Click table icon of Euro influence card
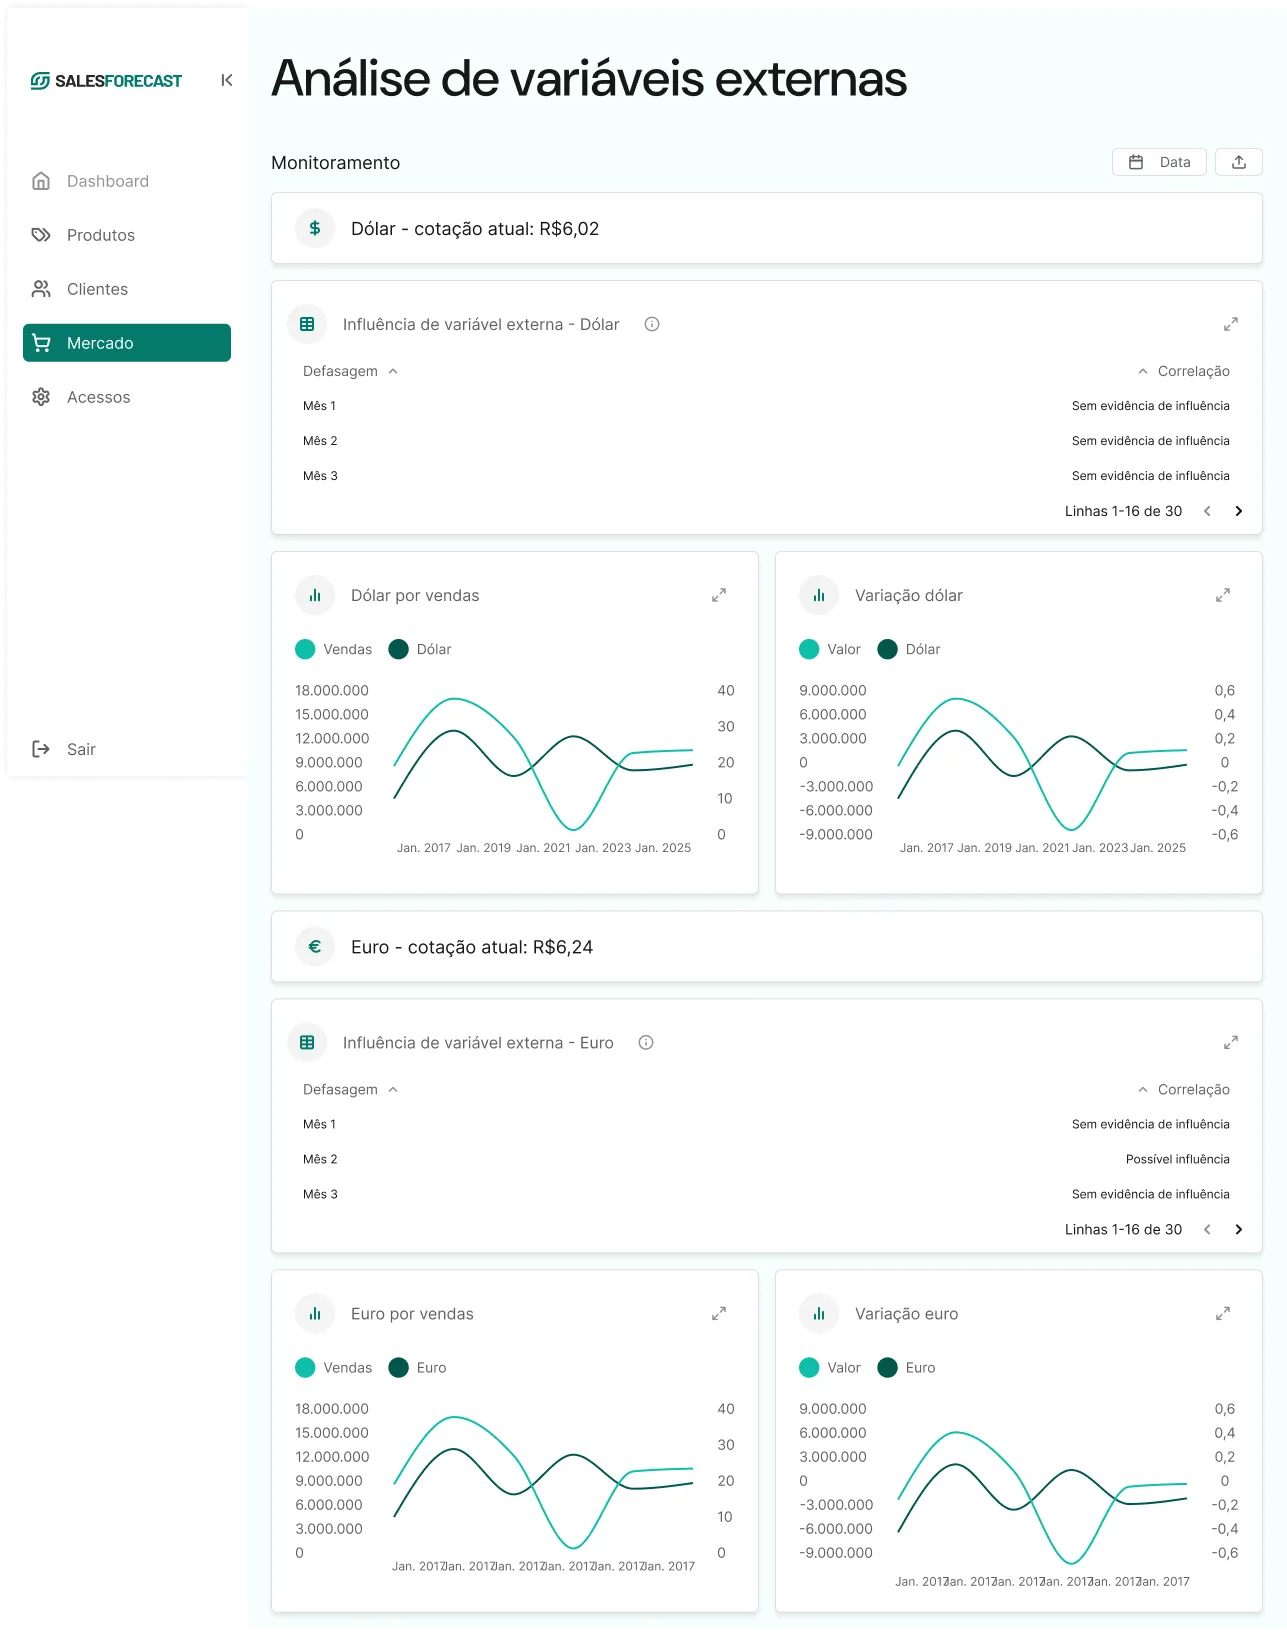Screen dimensions: 1287x1637 coord(307,1042)
